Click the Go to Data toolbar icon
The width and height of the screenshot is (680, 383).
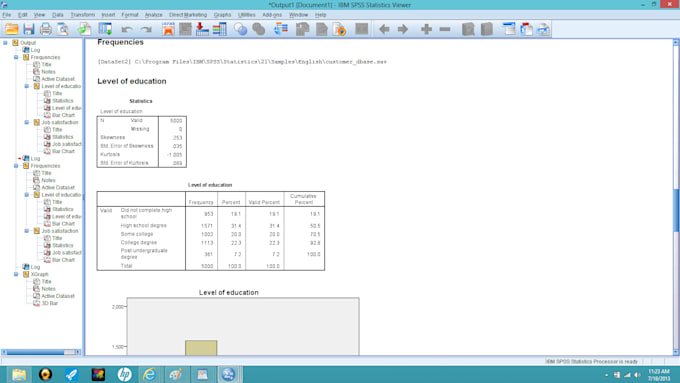point(168,29)
